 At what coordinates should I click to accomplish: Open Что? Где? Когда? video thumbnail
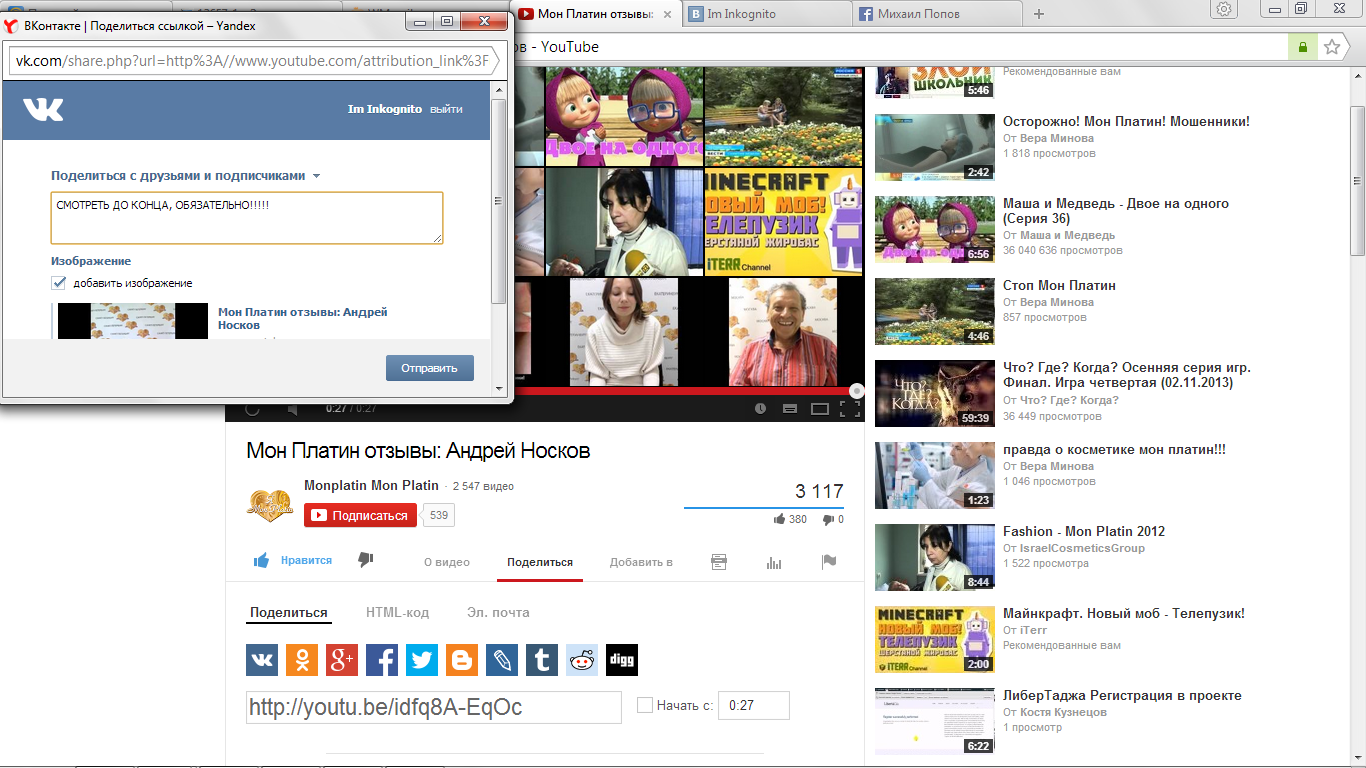coord(934,393)
